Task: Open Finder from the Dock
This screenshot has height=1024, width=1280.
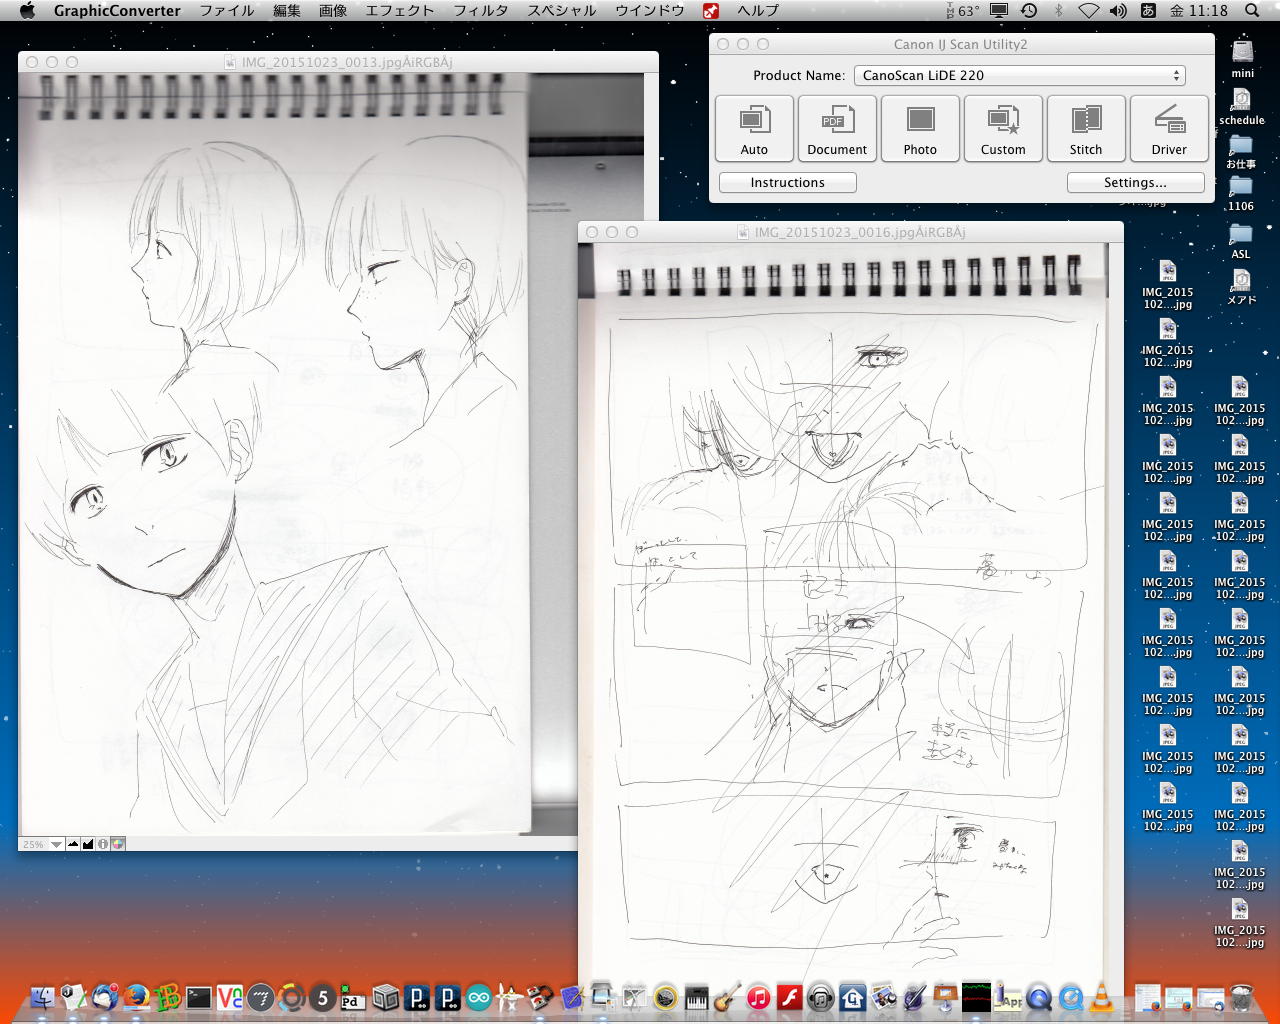Action: [42, 997]
